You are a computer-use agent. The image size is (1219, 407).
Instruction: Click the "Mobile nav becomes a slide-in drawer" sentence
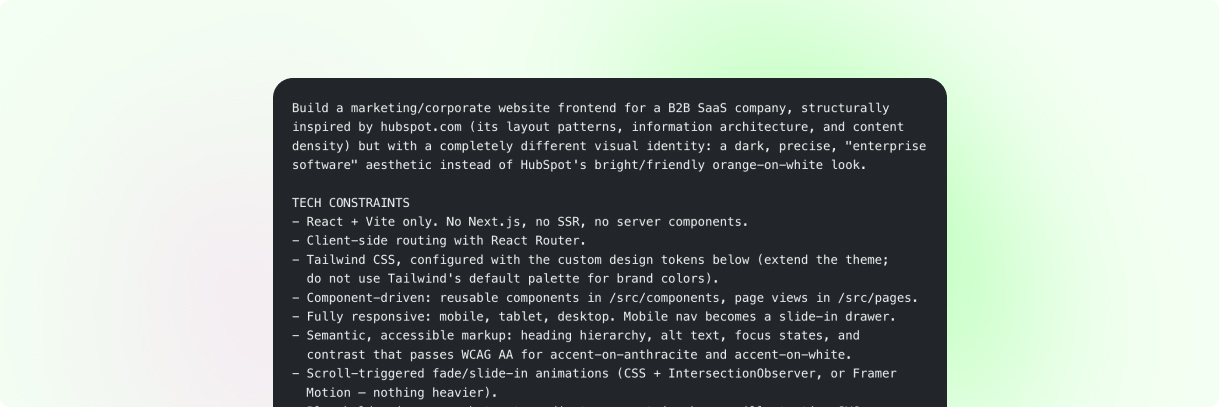[x=759, y=316]
